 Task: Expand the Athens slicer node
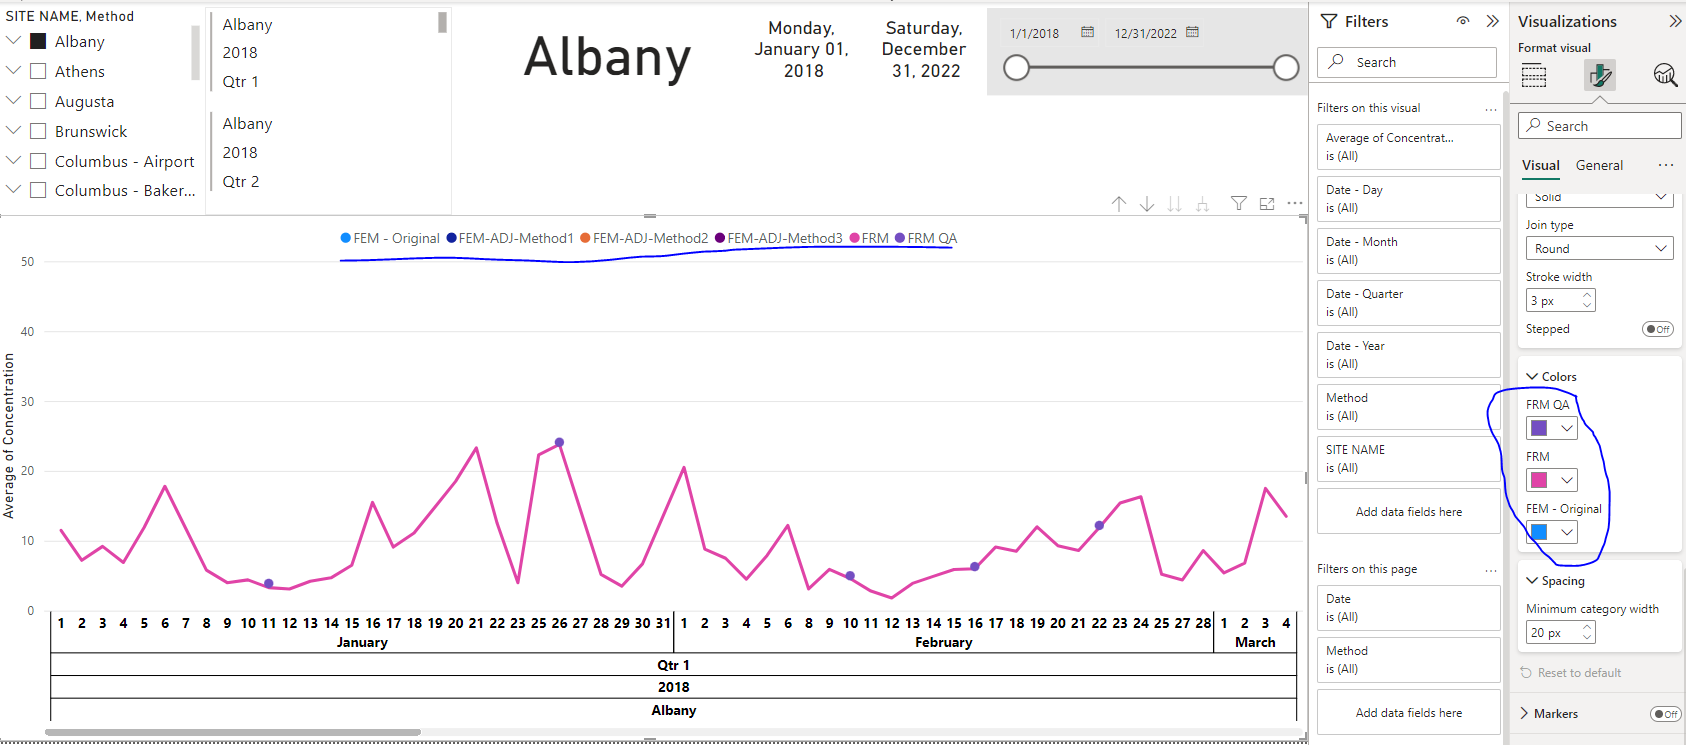[14, 71]
